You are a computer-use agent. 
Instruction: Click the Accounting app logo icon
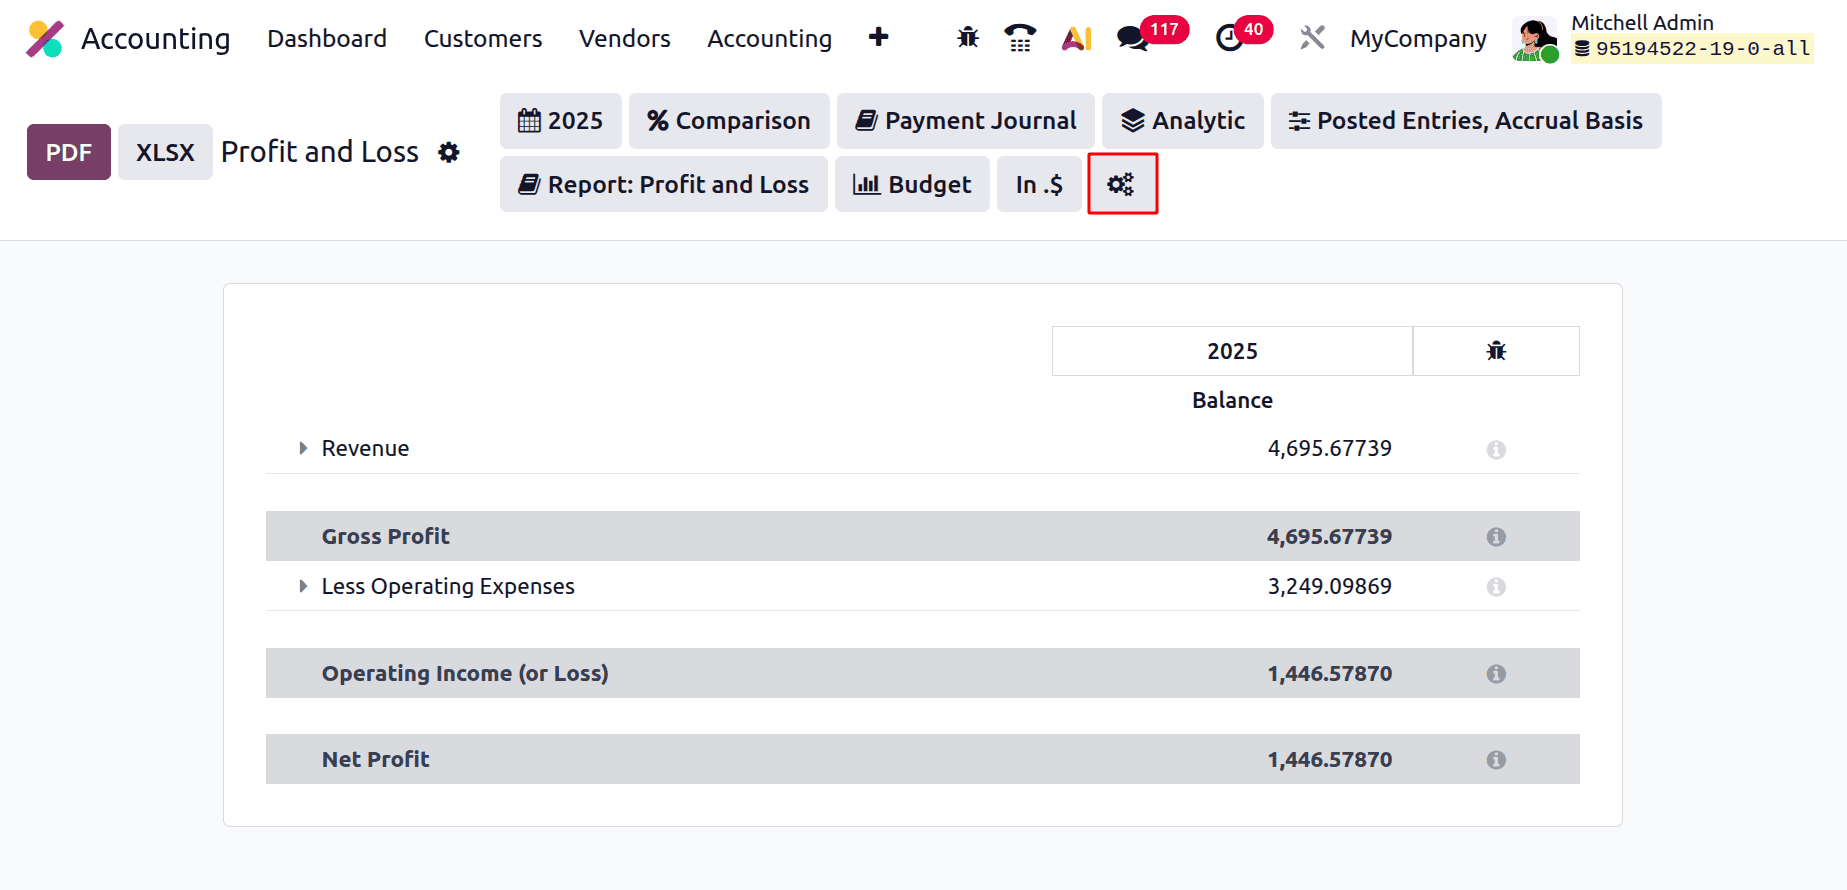[44, 39]
